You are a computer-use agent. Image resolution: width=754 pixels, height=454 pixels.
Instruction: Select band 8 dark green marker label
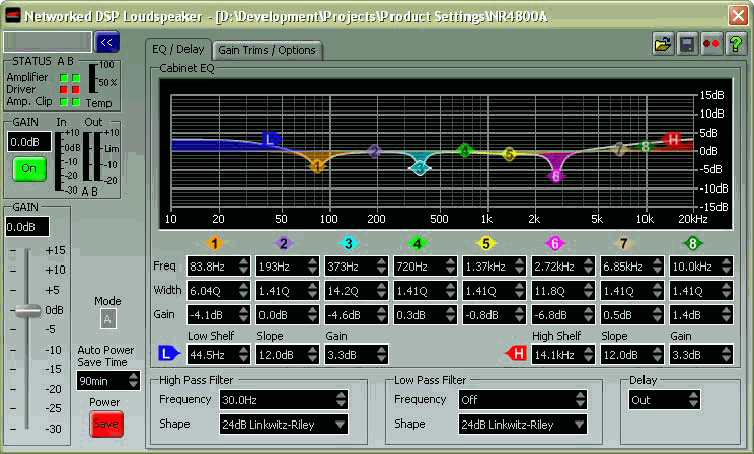[x=692, y=243]
